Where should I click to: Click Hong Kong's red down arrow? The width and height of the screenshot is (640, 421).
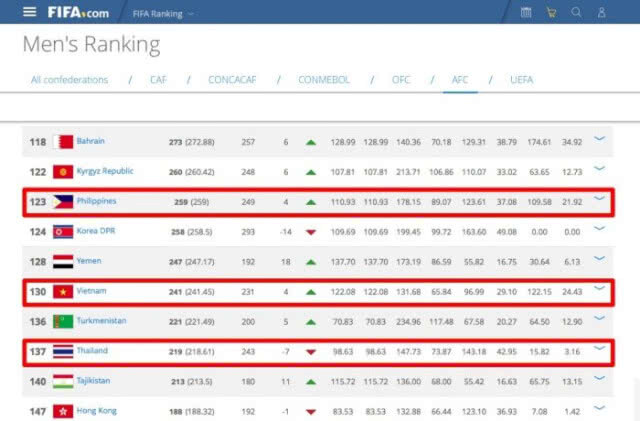(311, 412)
